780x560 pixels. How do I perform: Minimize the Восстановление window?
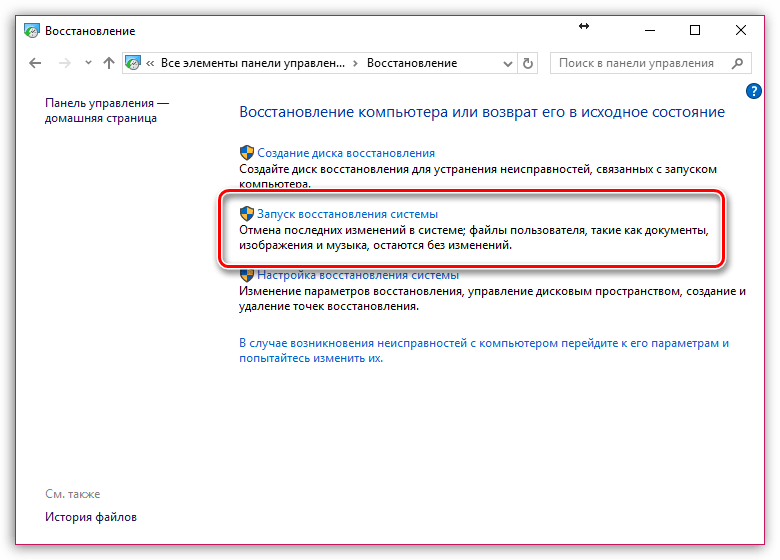650,30
